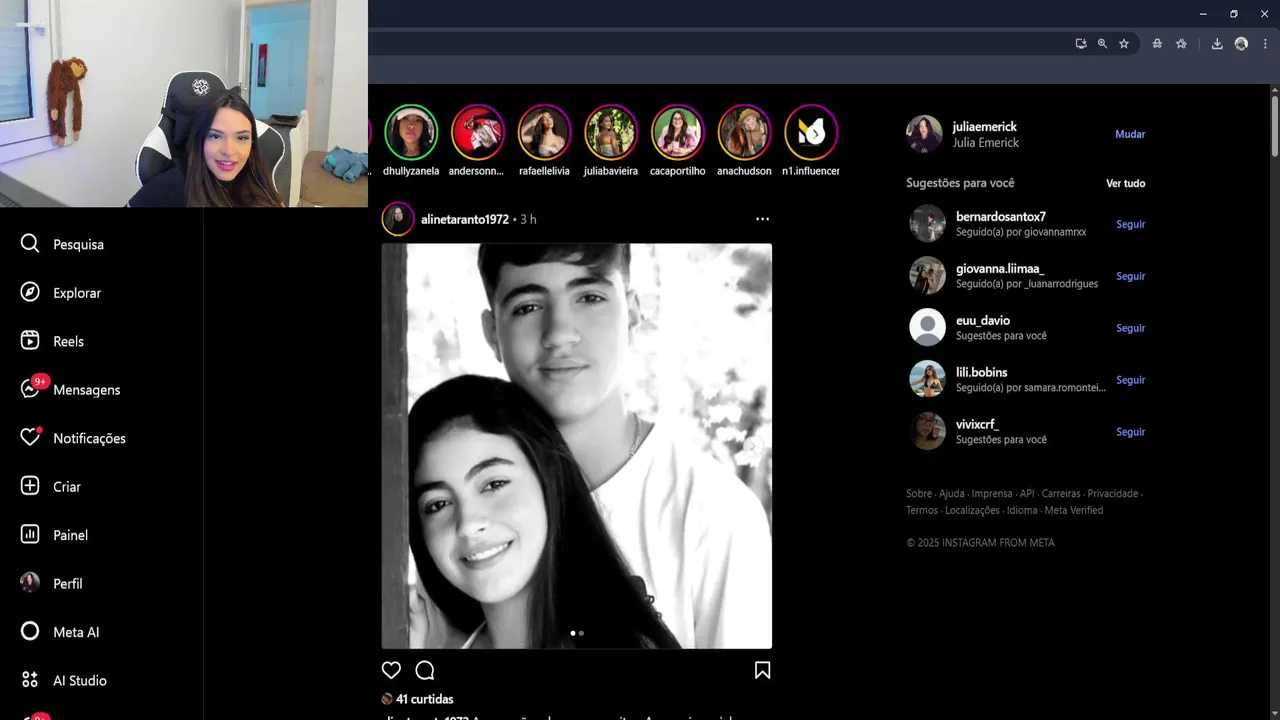Click the Privacidade footer link
Viewport: 1280px width, 720px height.
pos(1113,494)
